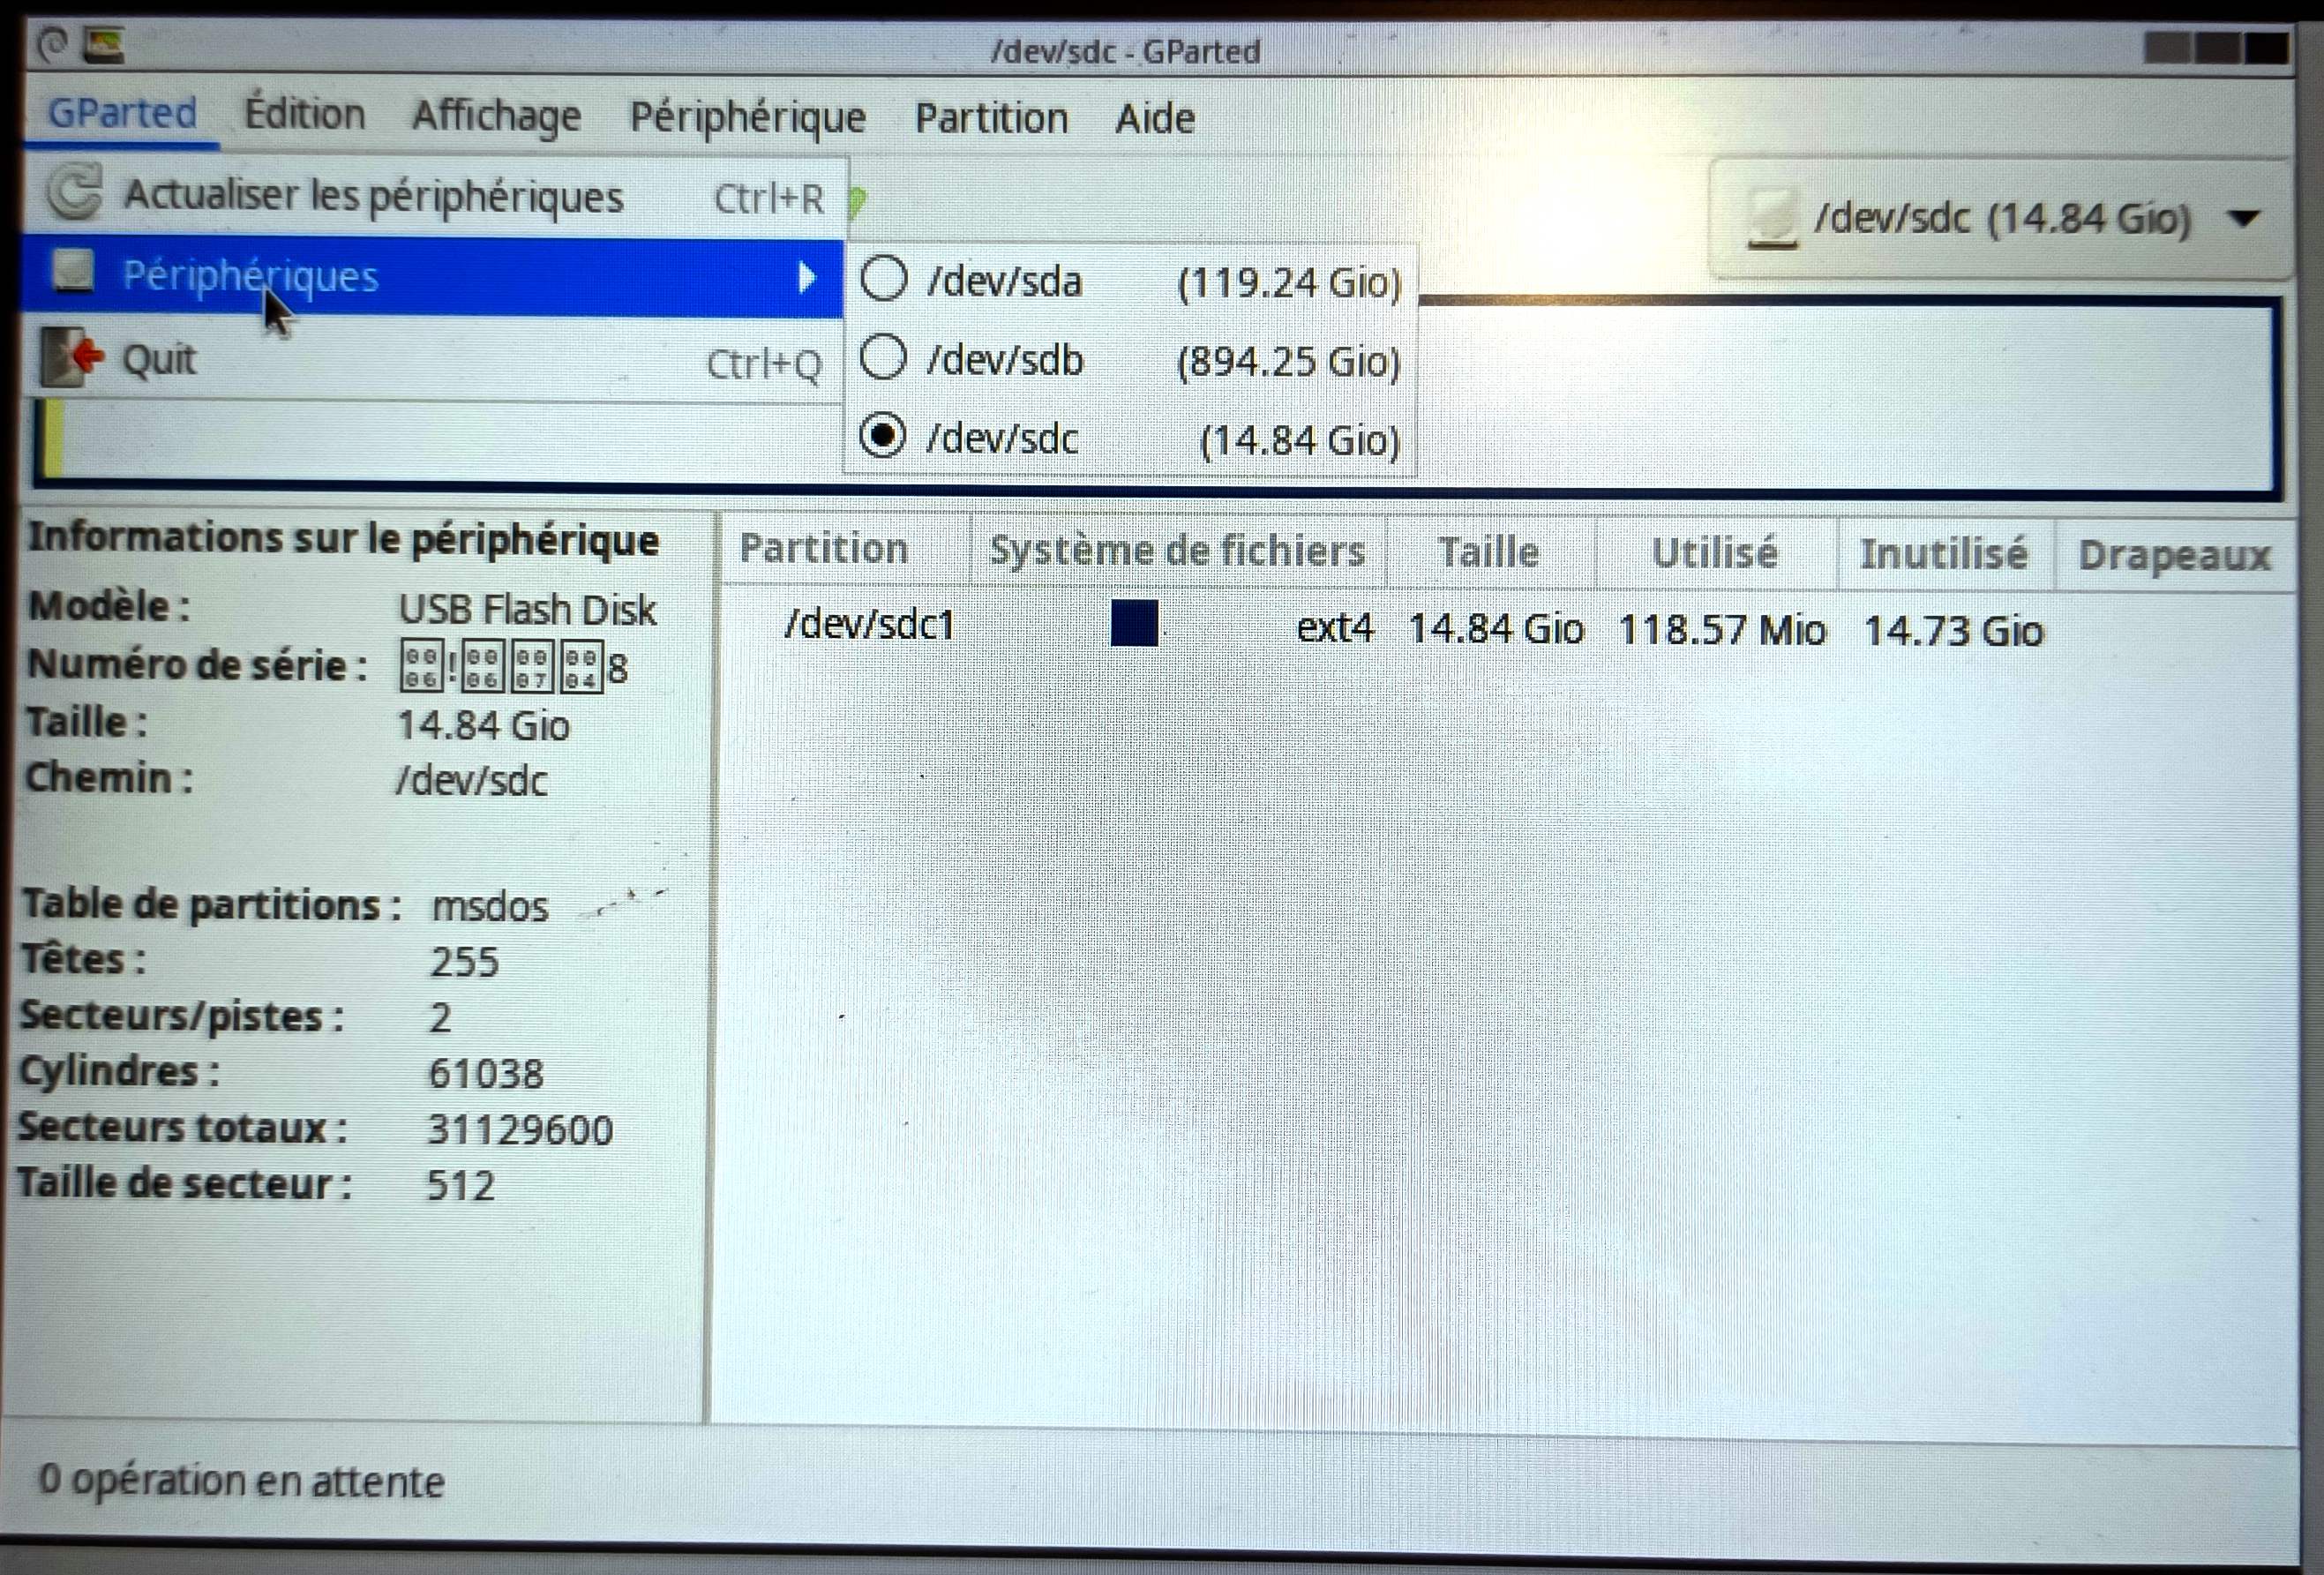Click the refresh icon beside Actualiser les périphériques

pyautogui.click(x=74, y=192)
